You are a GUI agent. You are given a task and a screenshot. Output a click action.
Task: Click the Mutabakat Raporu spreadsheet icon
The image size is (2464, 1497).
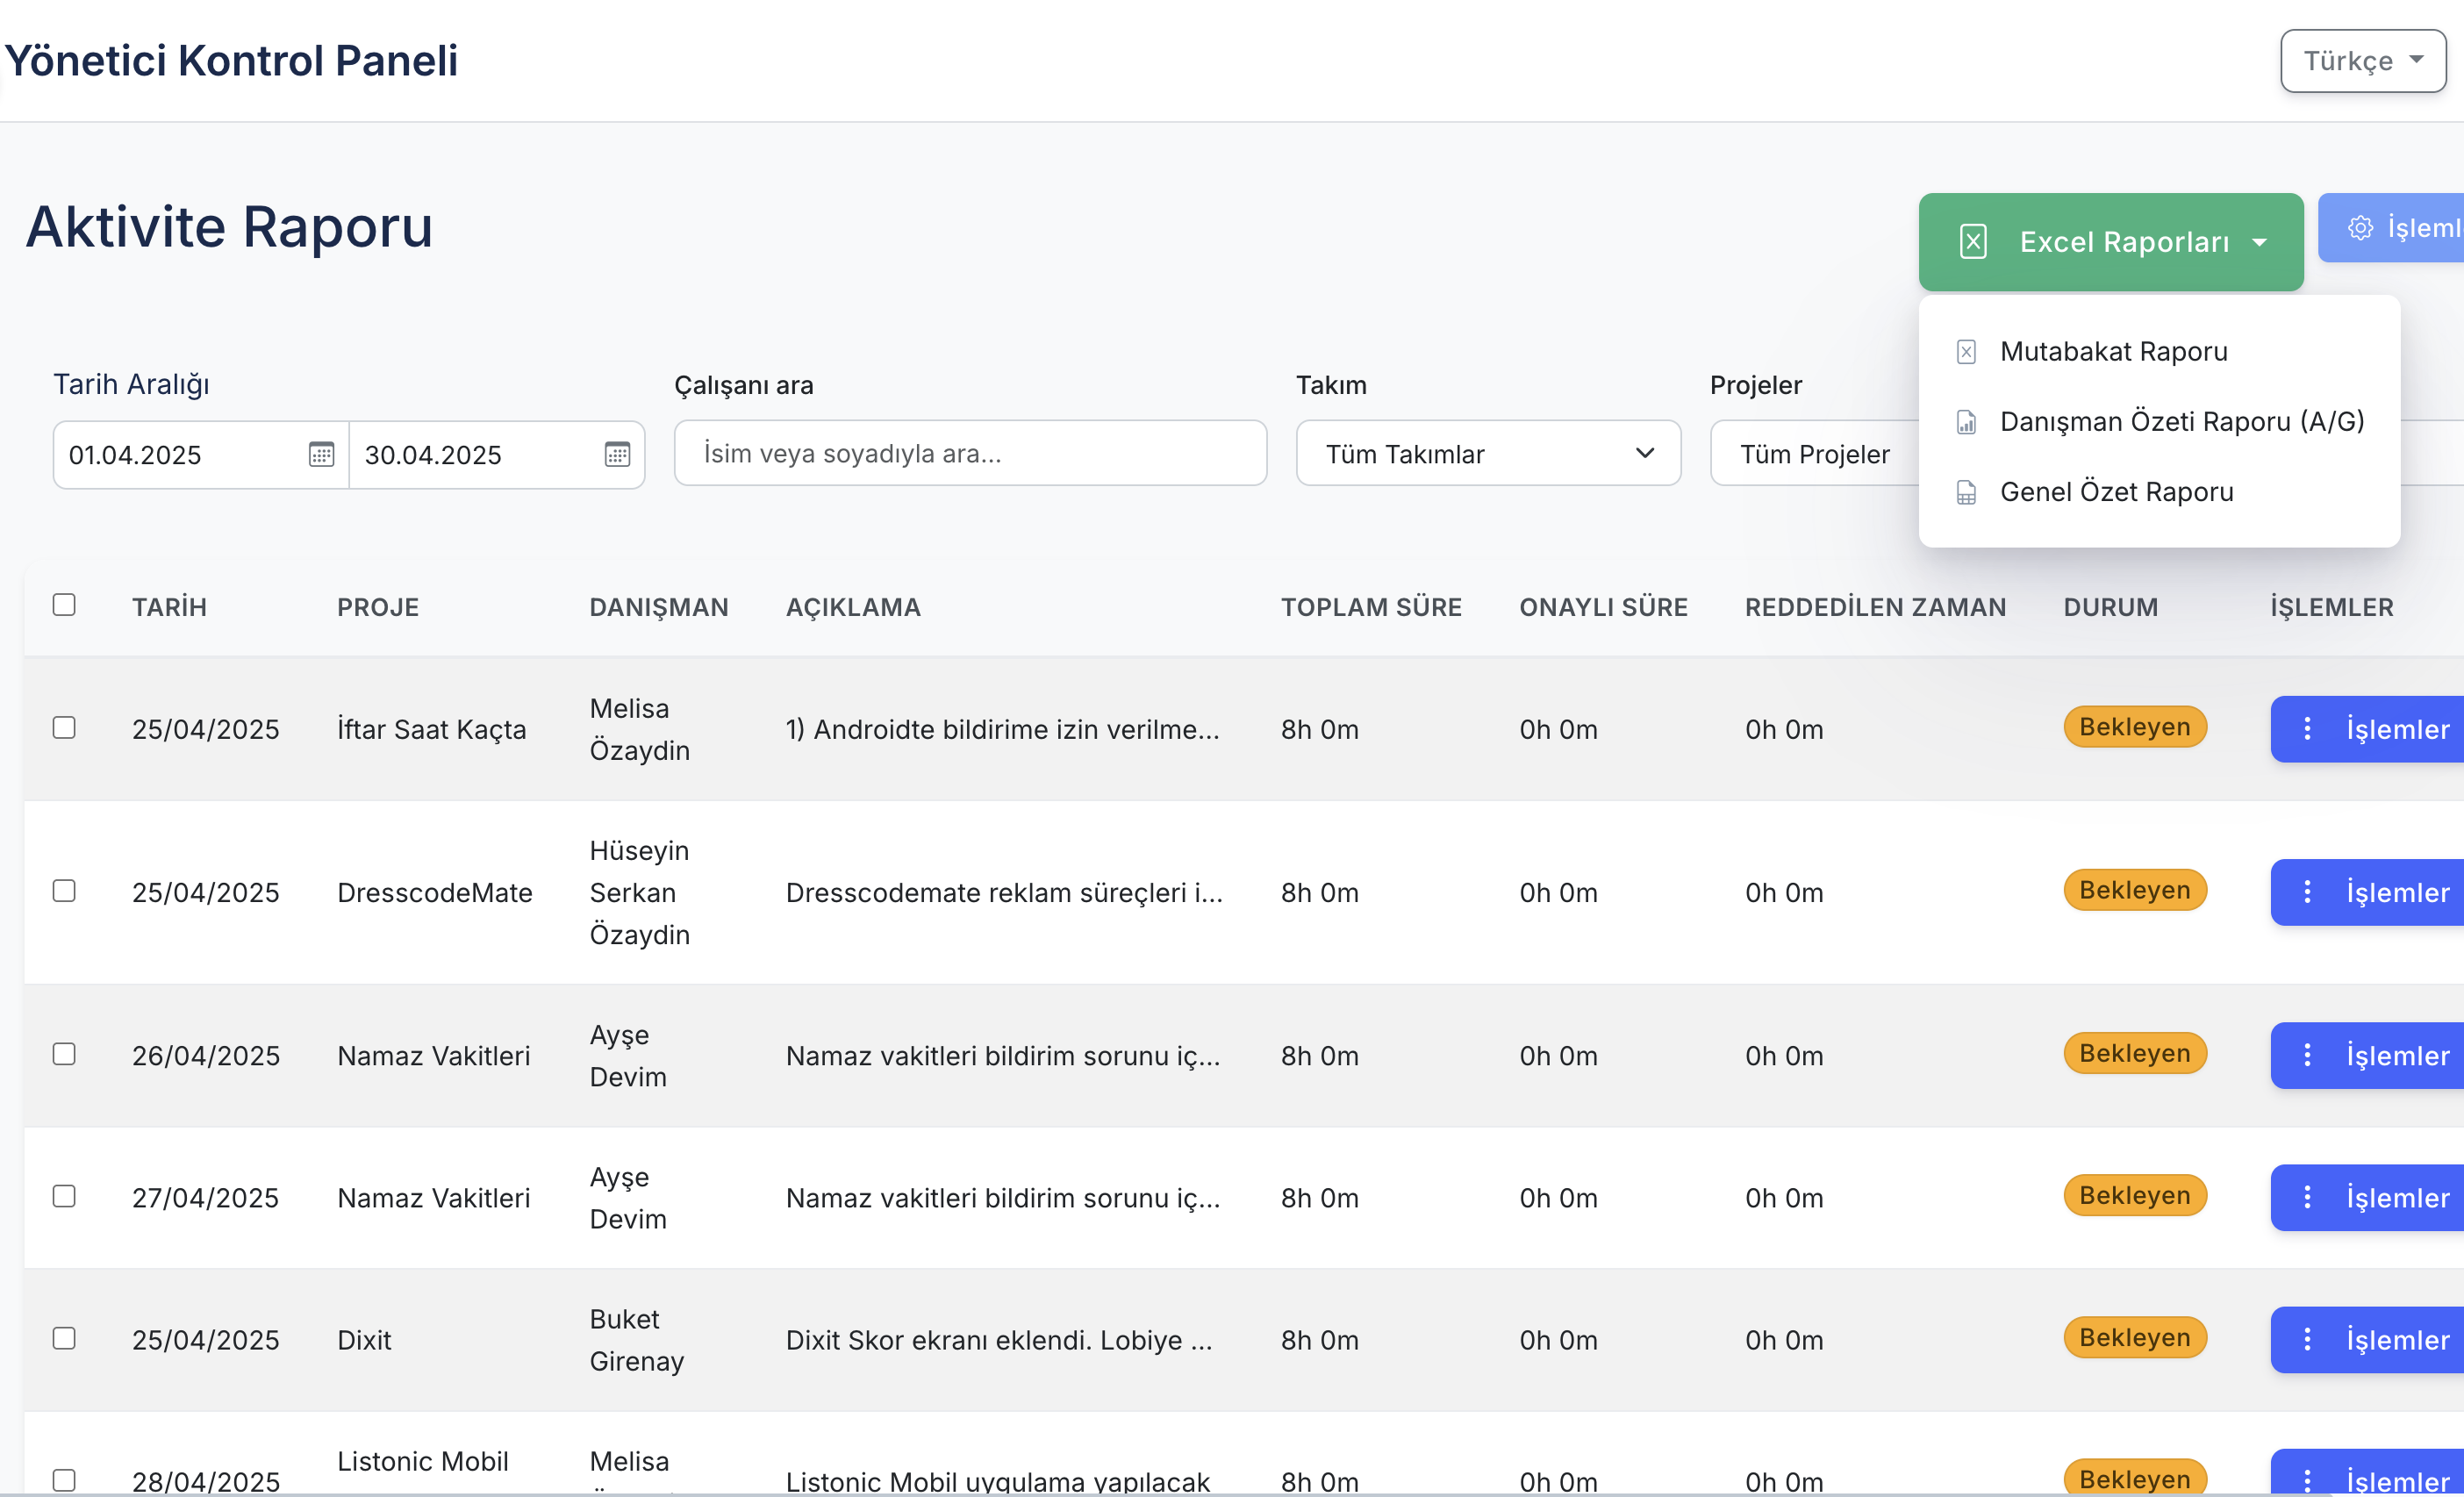[1966, 352]
